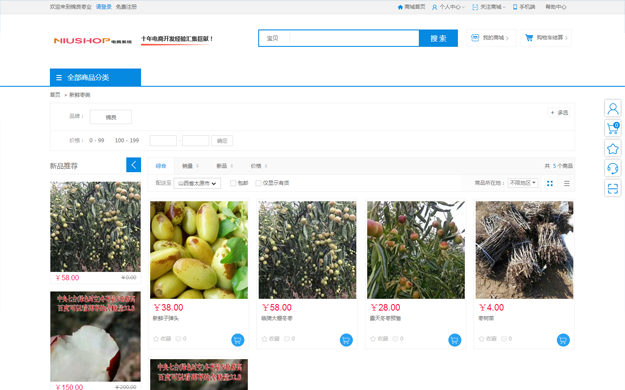This screenshot has width=625, height=390.
Task: Open 帮助中心 help center in top bar
Action: [556, 7]
